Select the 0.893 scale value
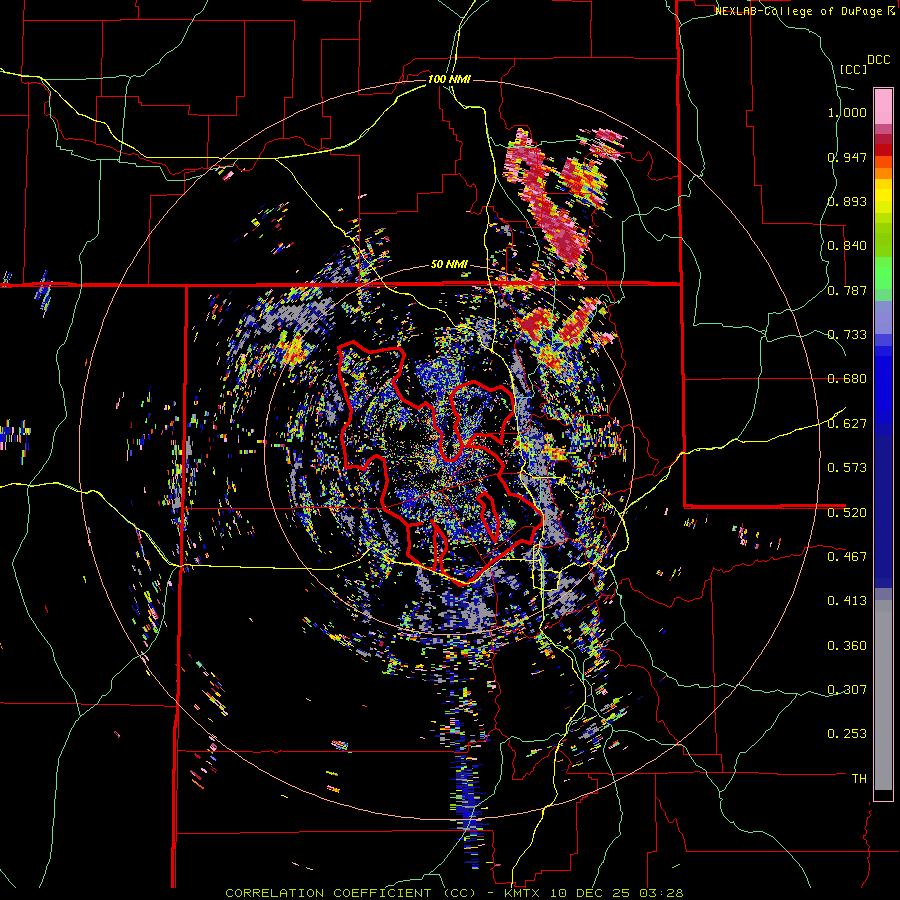The width and height of the screenshot is (900, 900). (x=847, y=201)
